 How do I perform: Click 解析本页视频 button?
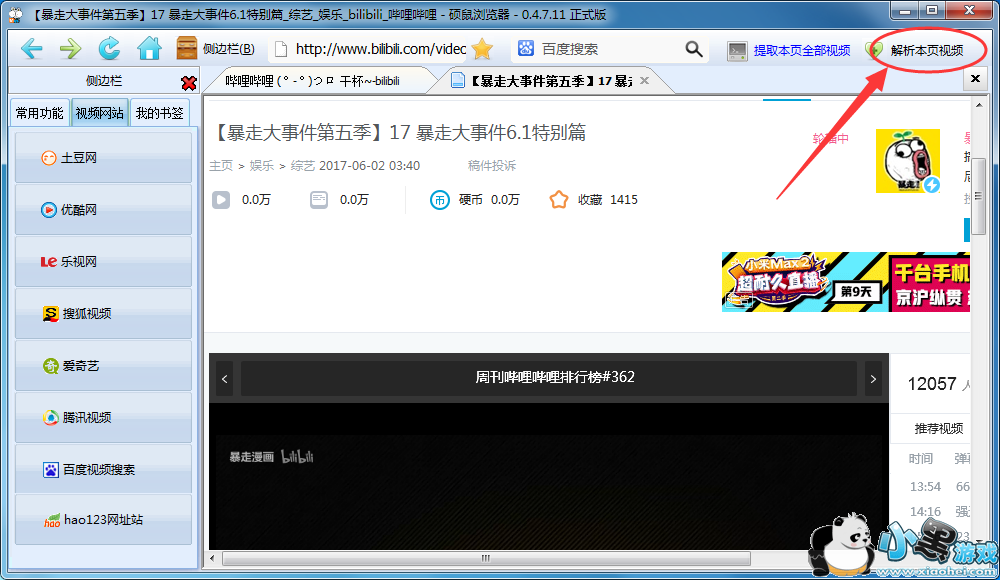(927, 50)
